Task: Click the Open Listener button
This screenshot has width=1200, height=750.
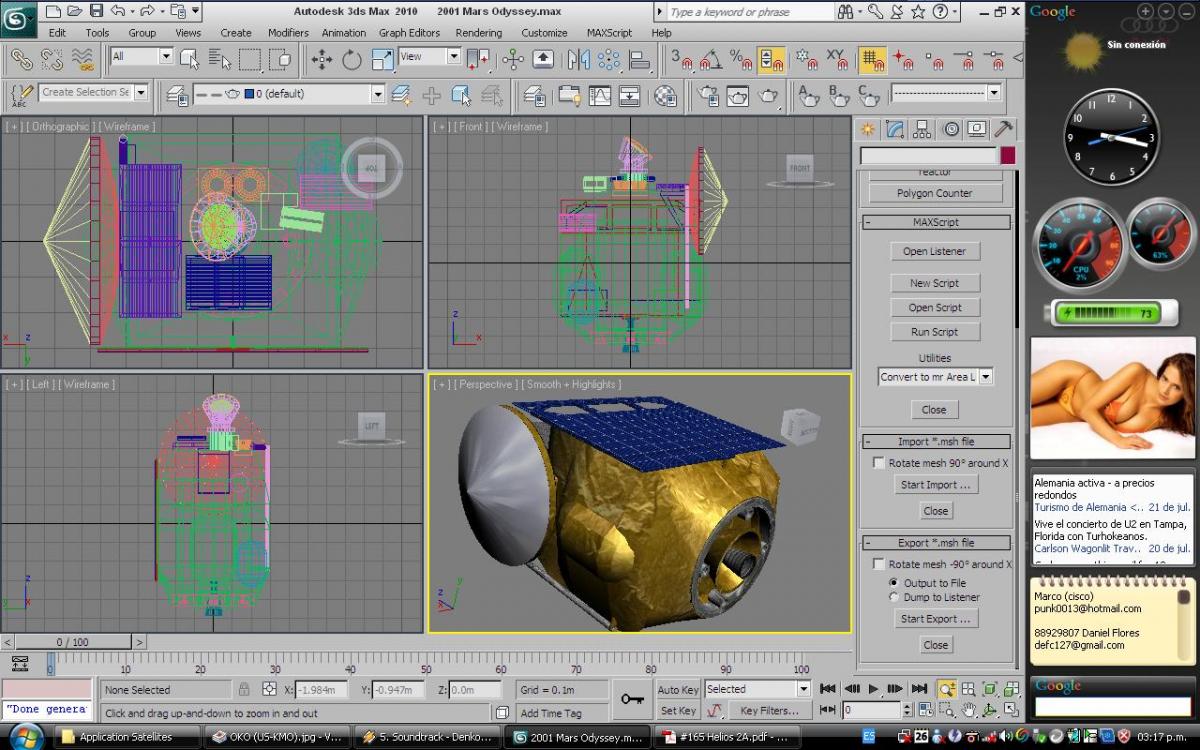Action: pos(935,251)
